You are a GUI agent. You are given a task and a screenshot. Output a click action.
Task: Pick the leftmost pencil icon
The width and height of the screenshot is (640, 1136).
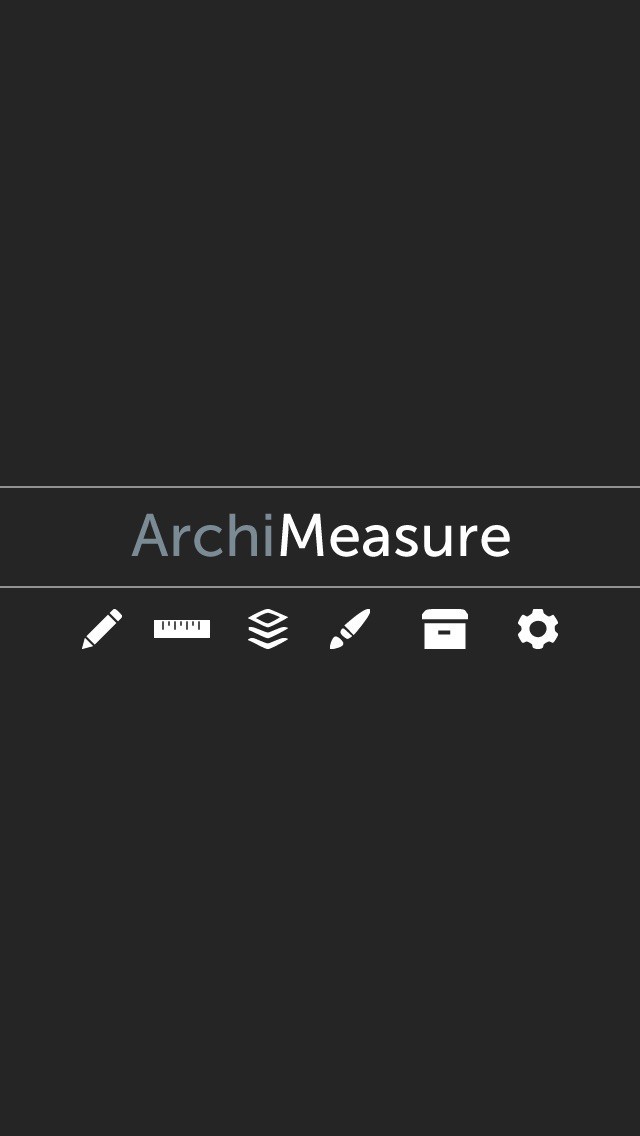[x=102, y=629]
